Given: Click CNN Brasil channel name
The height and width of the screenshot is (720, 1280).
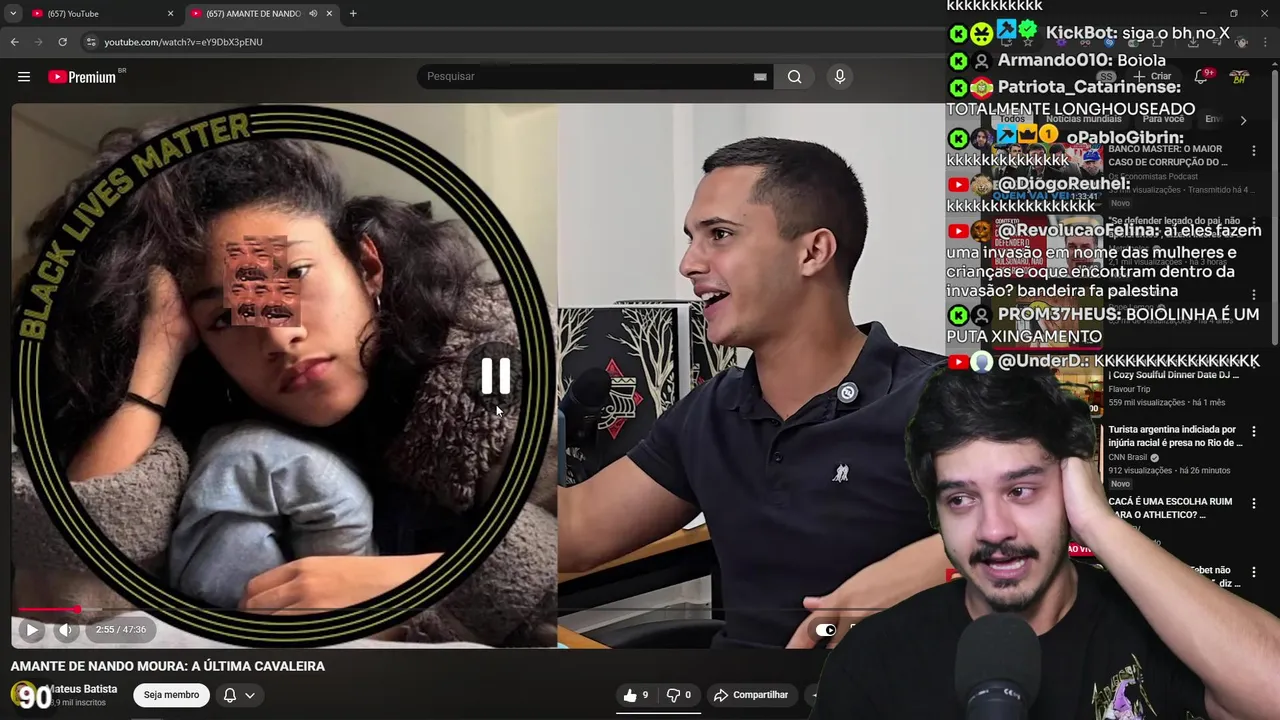Looking at the screenshot, I should point(1128,457).
